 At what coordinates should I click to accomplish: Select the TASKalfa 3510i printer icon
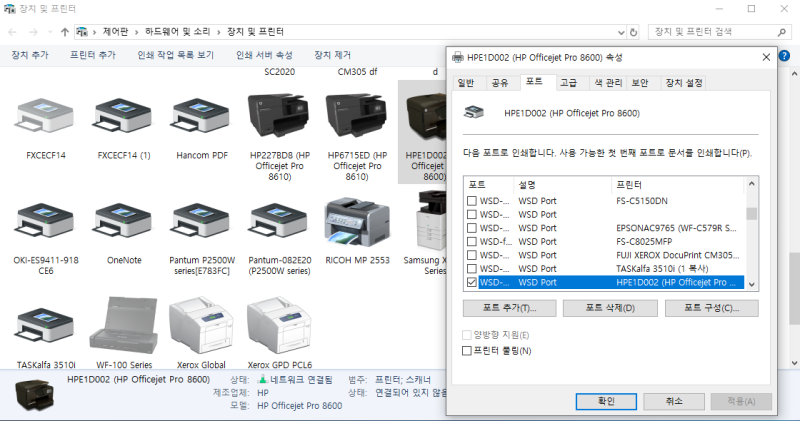pyautogui.click(x=46, y=326)
